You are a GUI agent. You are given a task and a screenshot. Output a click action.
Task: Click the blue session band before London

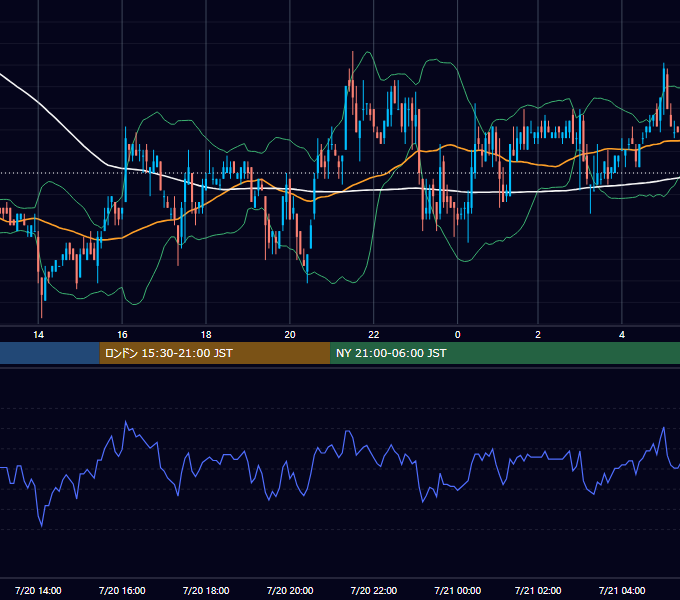tap(50, 353)
